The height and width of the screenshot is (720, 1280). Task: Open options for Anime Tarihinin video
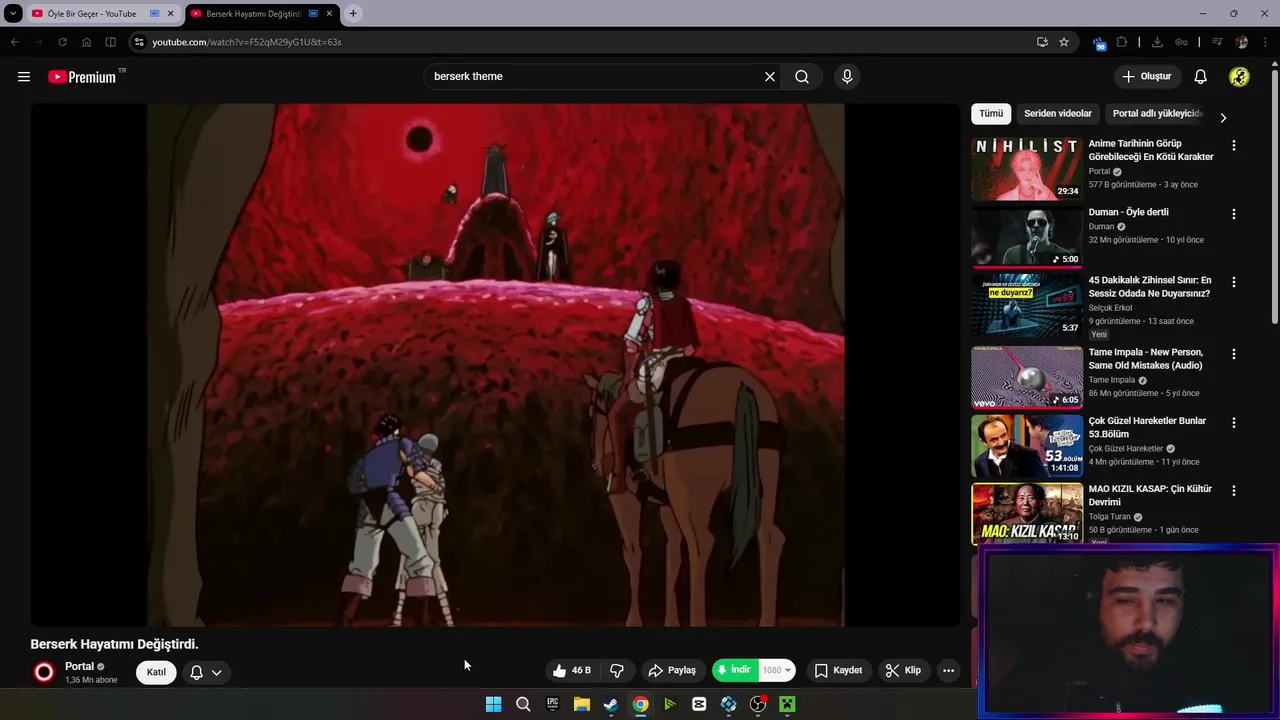(x=1233, y=146)
